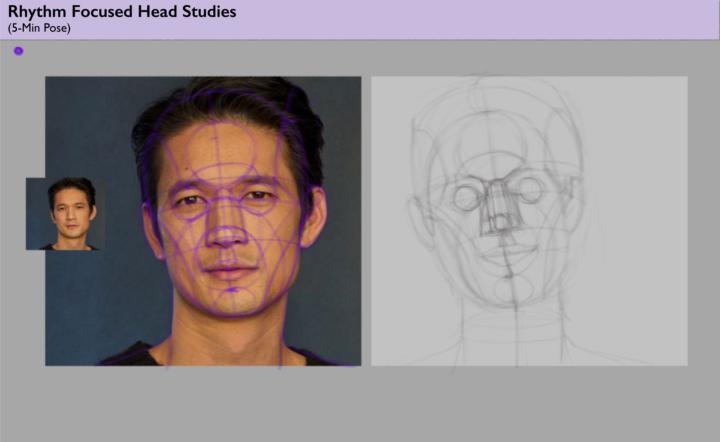This screenshot has height=442, width=720.
Task: Click the left eye circle in the sketch
Action: click(466, 197)
